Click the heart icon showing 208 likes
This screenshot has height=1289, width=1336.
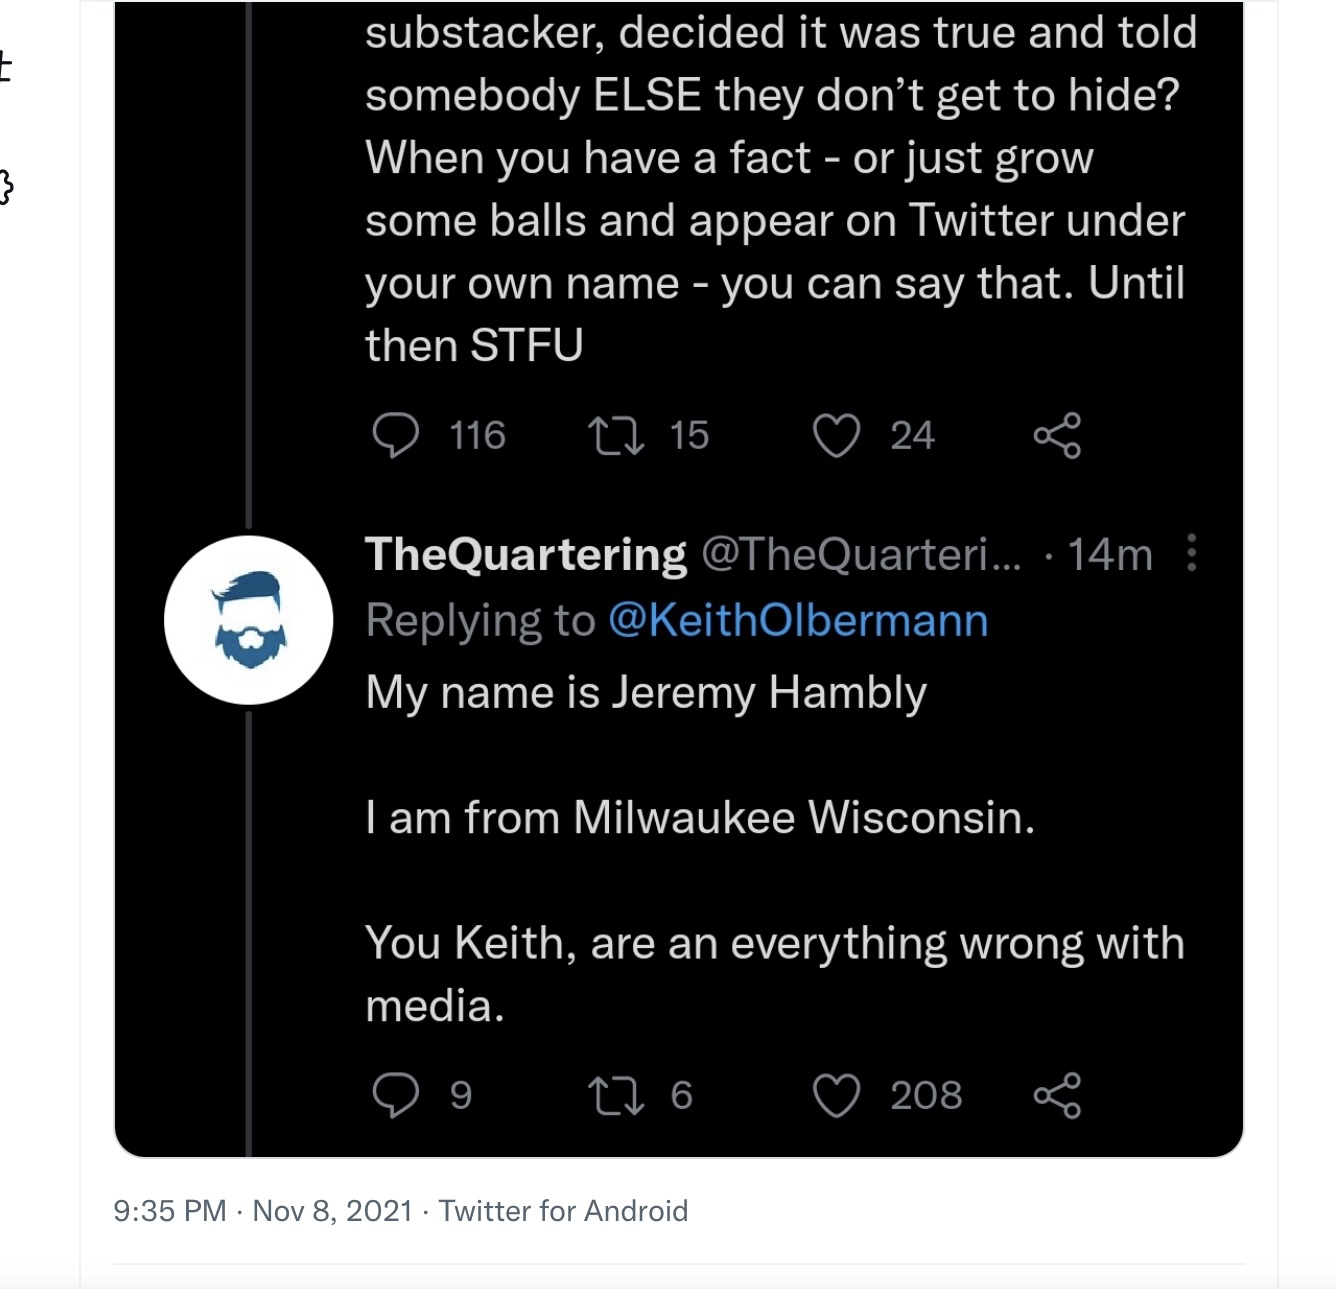pyautogui.click(x=836, y=1095)
